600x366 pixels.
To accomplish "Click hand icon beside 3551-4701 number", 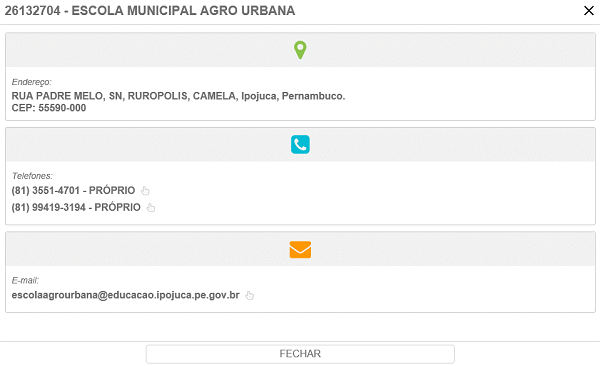I will [x=145, y=190].
